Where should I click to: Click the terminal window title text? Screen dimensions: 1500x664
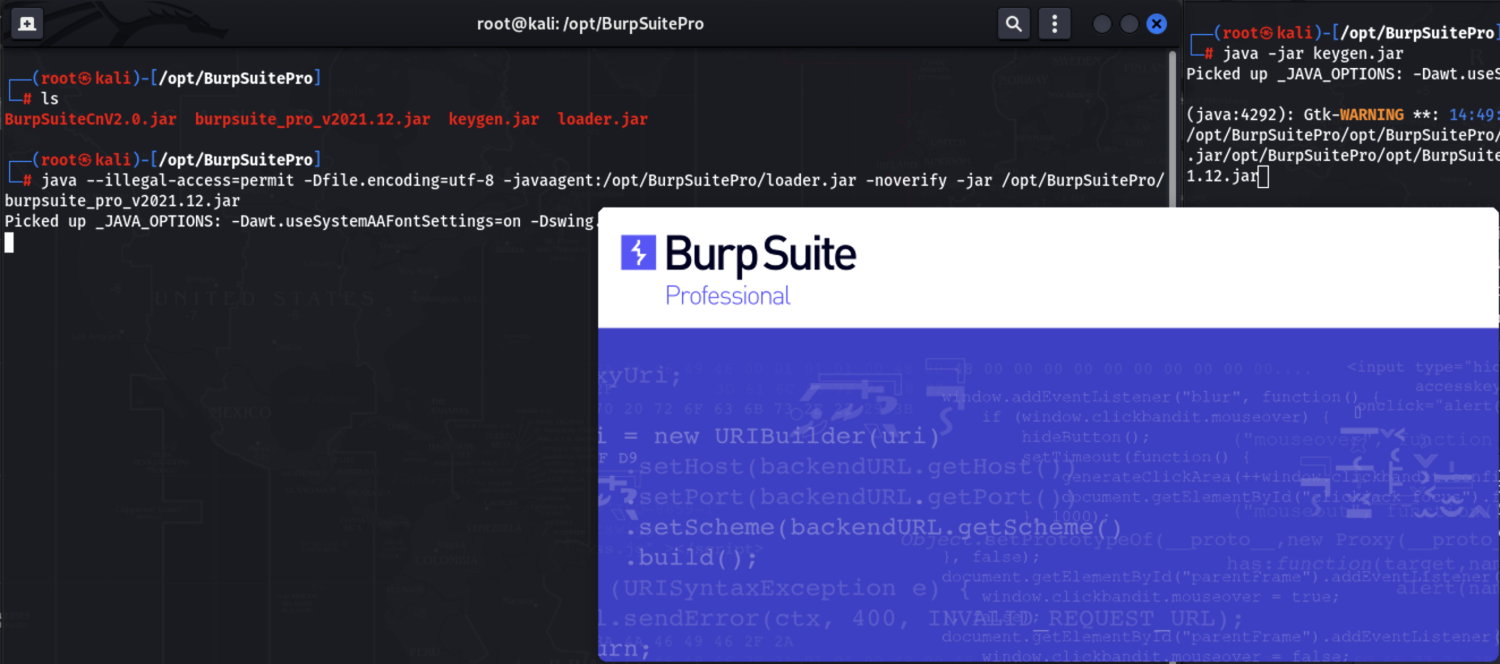tap(590, 24)
